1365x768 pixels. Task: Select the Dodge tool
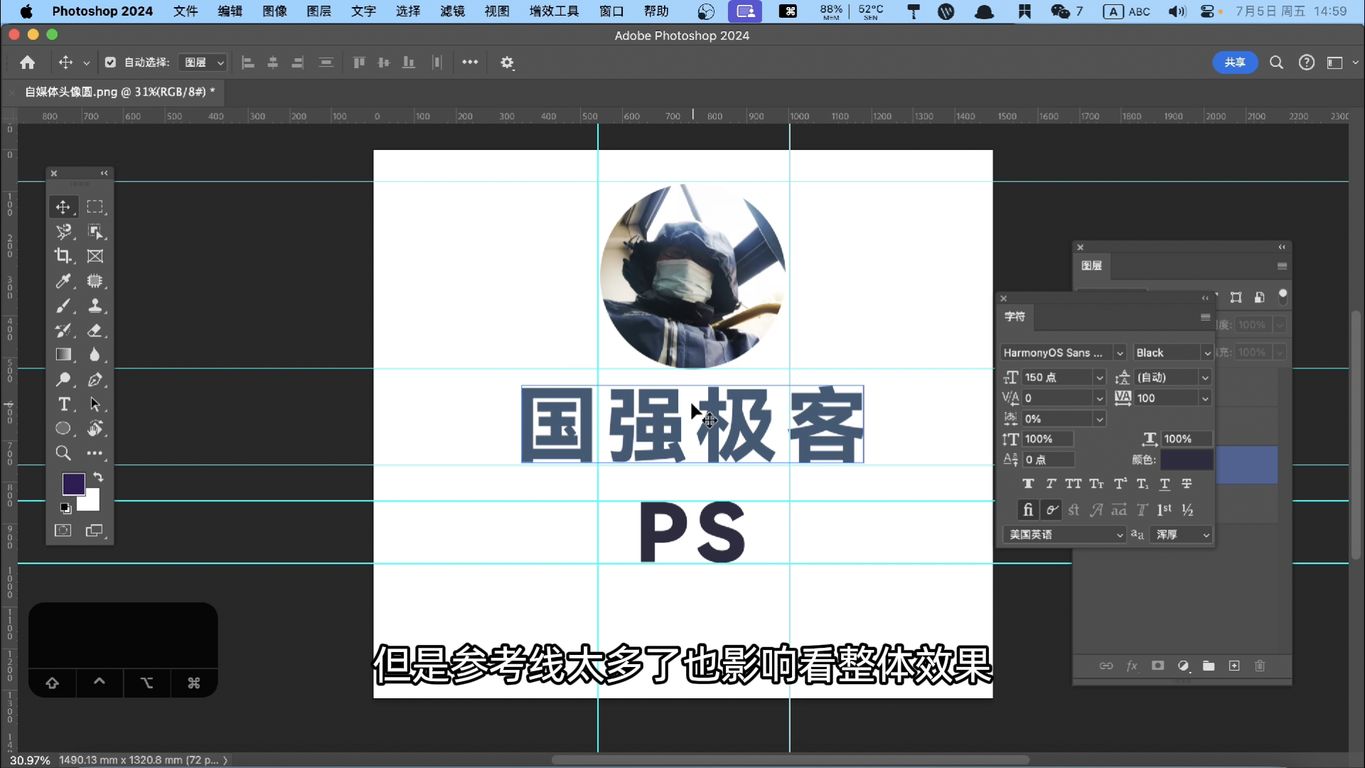(63, 380)
